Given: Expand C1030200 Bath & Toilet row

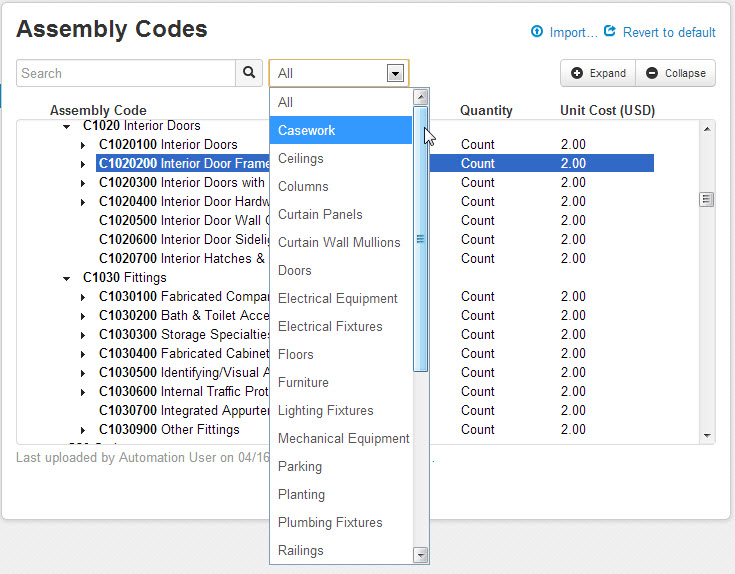Looking at the screenshot, I should click(84, 316).
